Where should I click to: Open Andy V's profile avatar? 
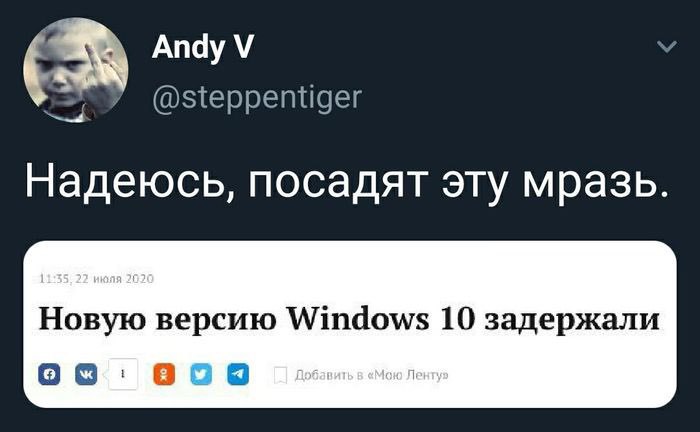click(76, 70)
